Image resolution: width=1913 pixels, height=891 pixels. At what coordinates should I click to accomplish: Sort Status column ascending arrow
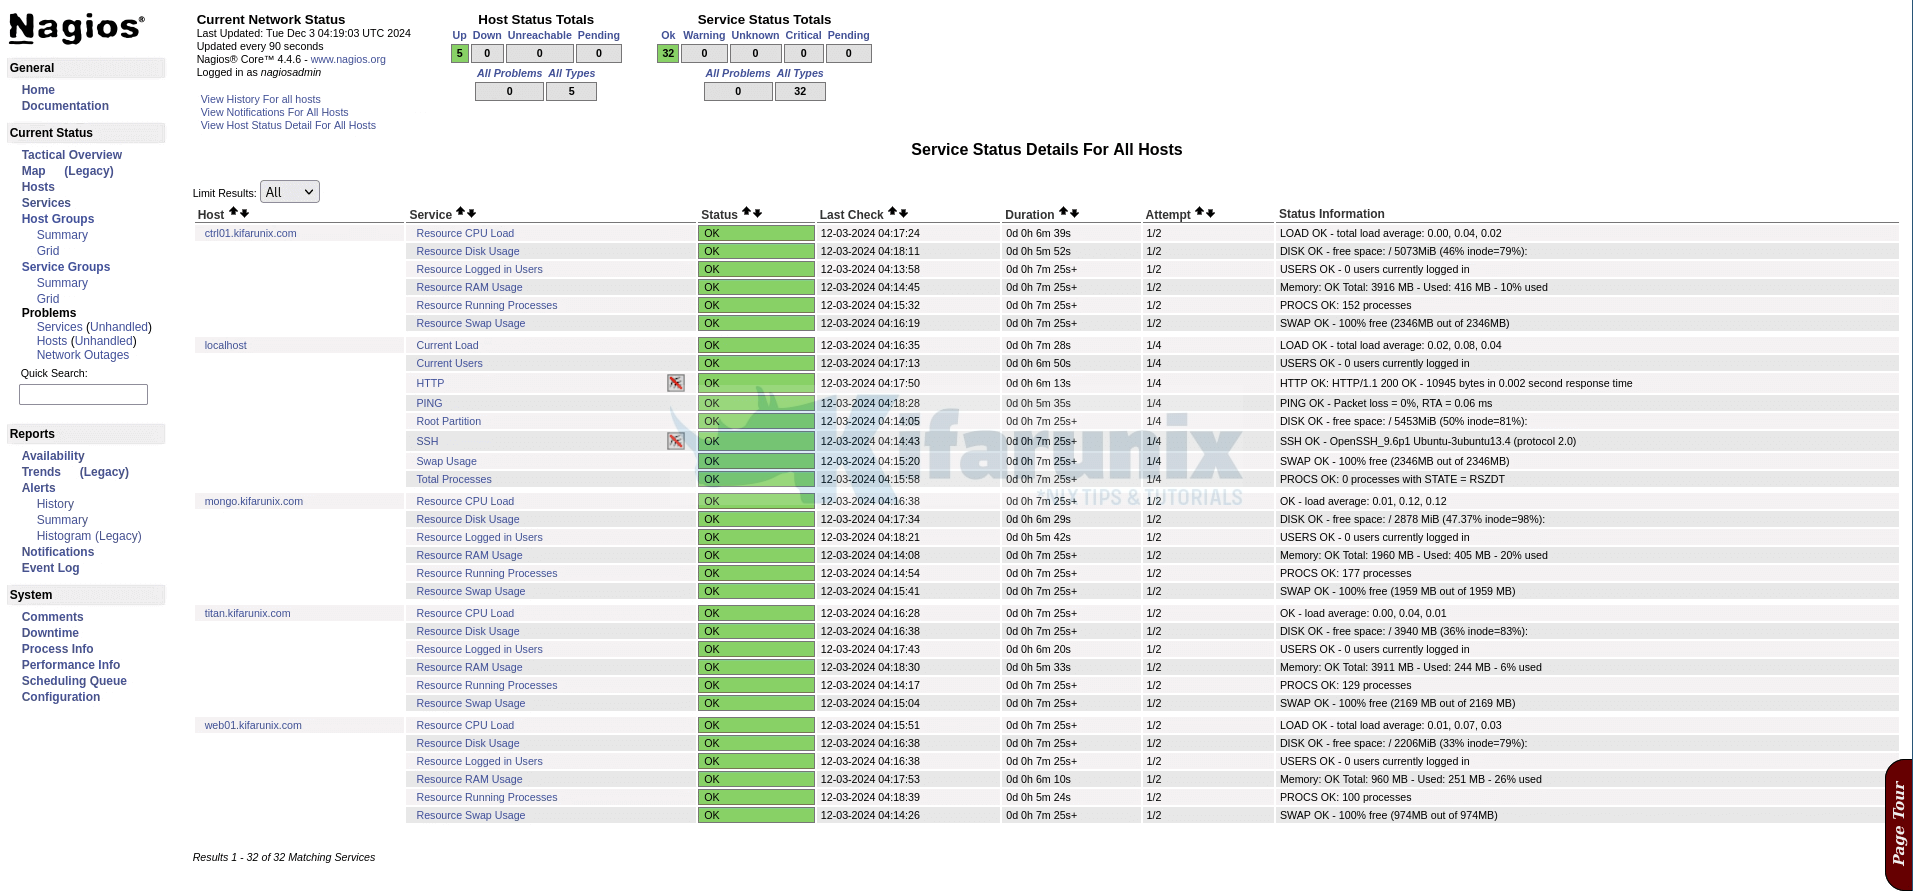pos(747,212)
